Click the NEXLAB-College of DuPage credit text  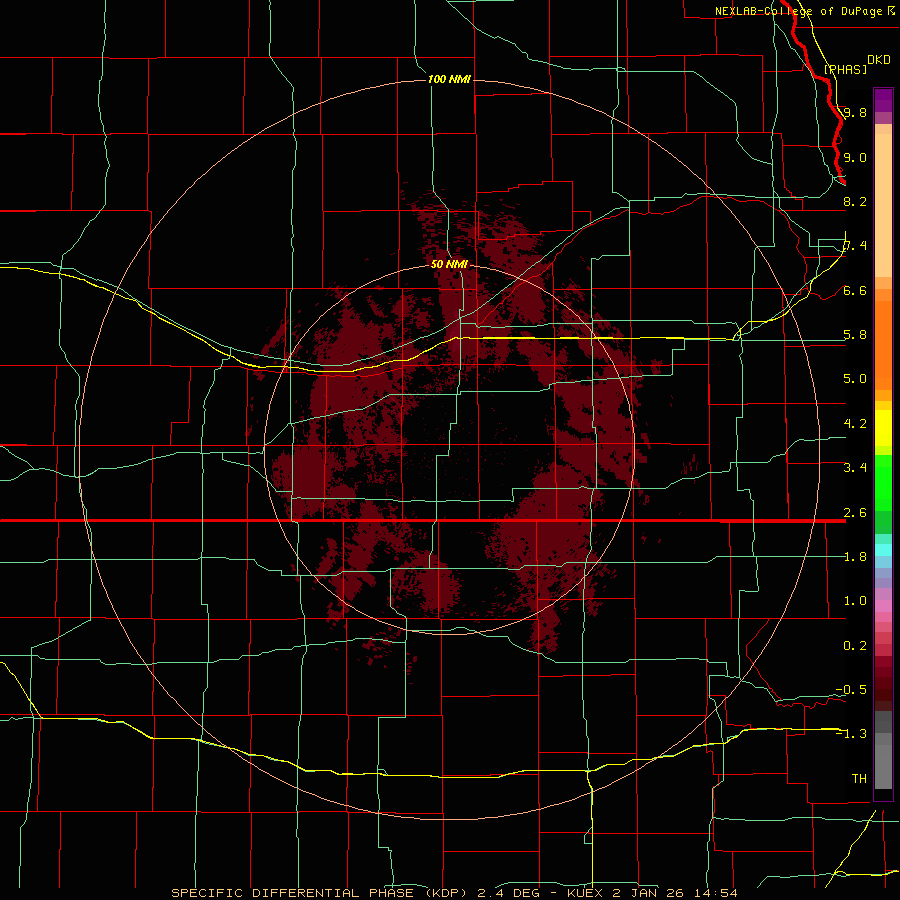[800, 11]
